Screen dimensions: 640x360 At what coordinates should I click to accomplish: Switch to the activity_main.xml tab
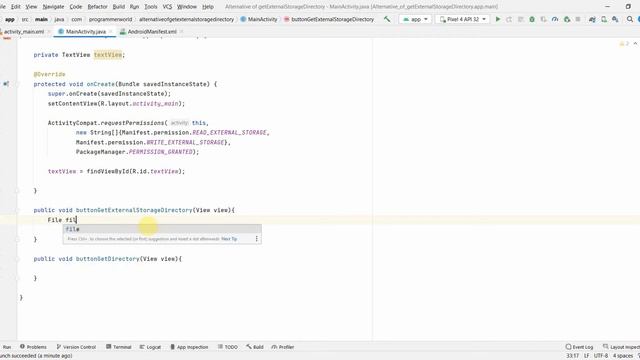23,31
